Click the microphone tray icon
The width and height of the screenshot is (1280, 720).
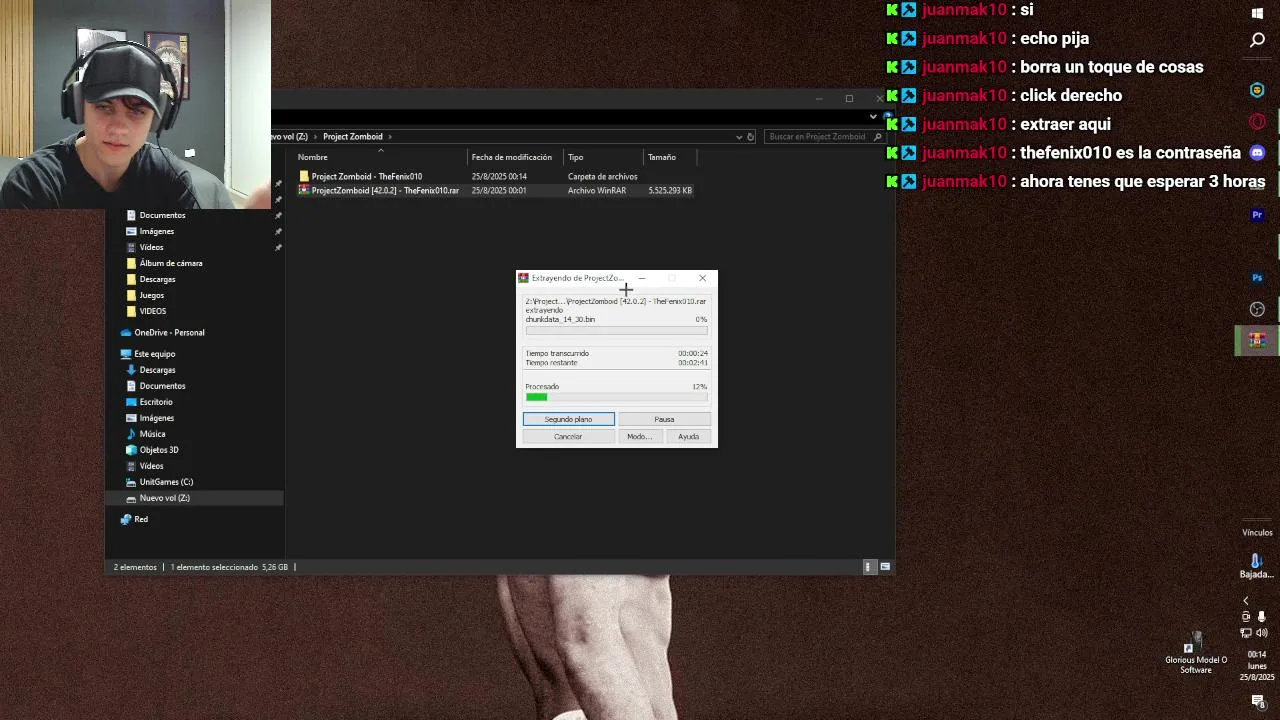[x=1262, y=617]
